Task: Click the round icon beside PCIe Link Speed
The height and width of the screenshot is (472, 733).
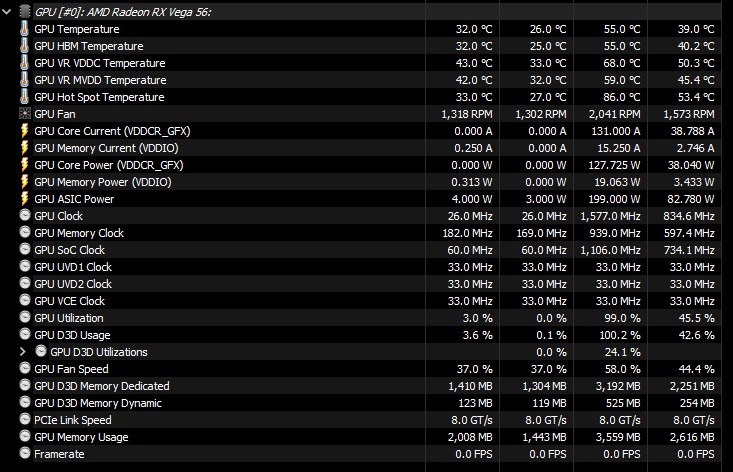Action: coord(25,419)
